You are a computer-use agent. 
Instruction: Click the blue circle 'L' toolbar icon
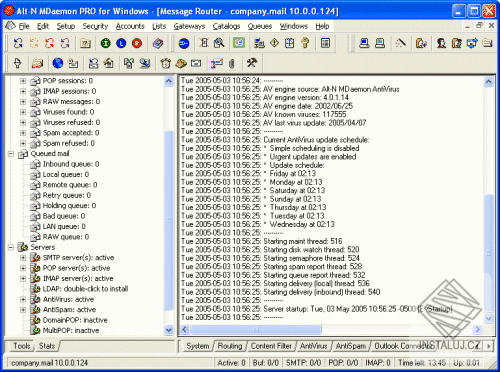pyautogui.click(x=121, y=43)
